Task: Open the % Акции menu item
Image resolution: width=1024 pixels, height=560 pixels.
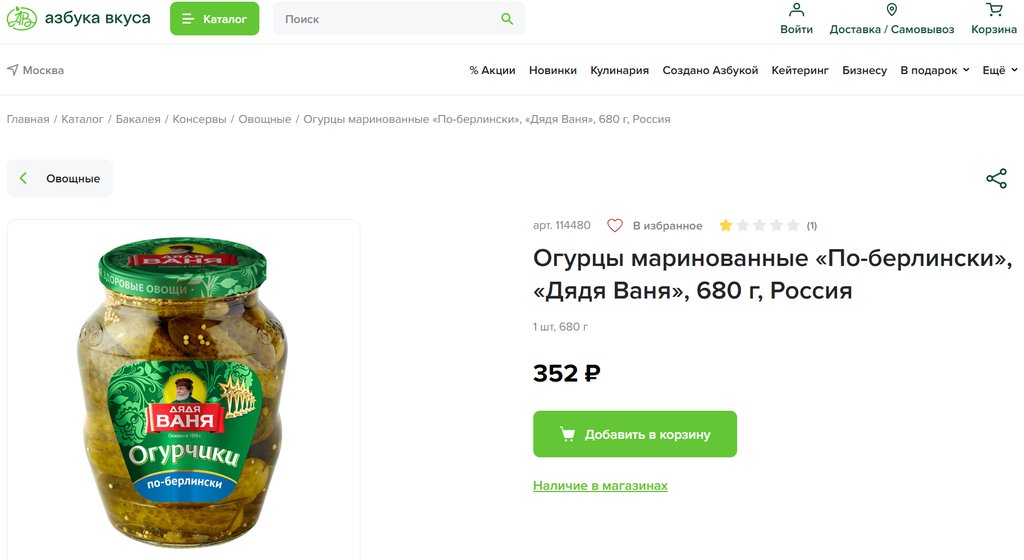Action: pyautogui.click(x=492, y=71)
